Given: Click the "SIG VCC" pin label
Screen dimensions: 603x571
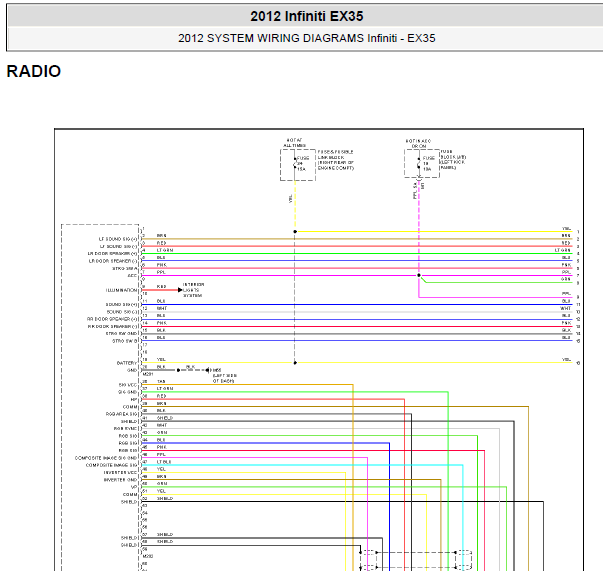Looking at the screenshot, I should pos(128,385).
